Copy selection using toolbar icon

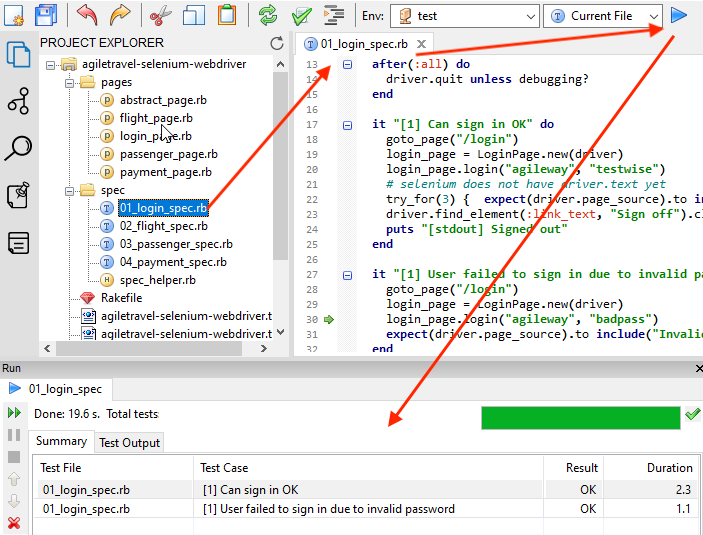pos(194,16)
